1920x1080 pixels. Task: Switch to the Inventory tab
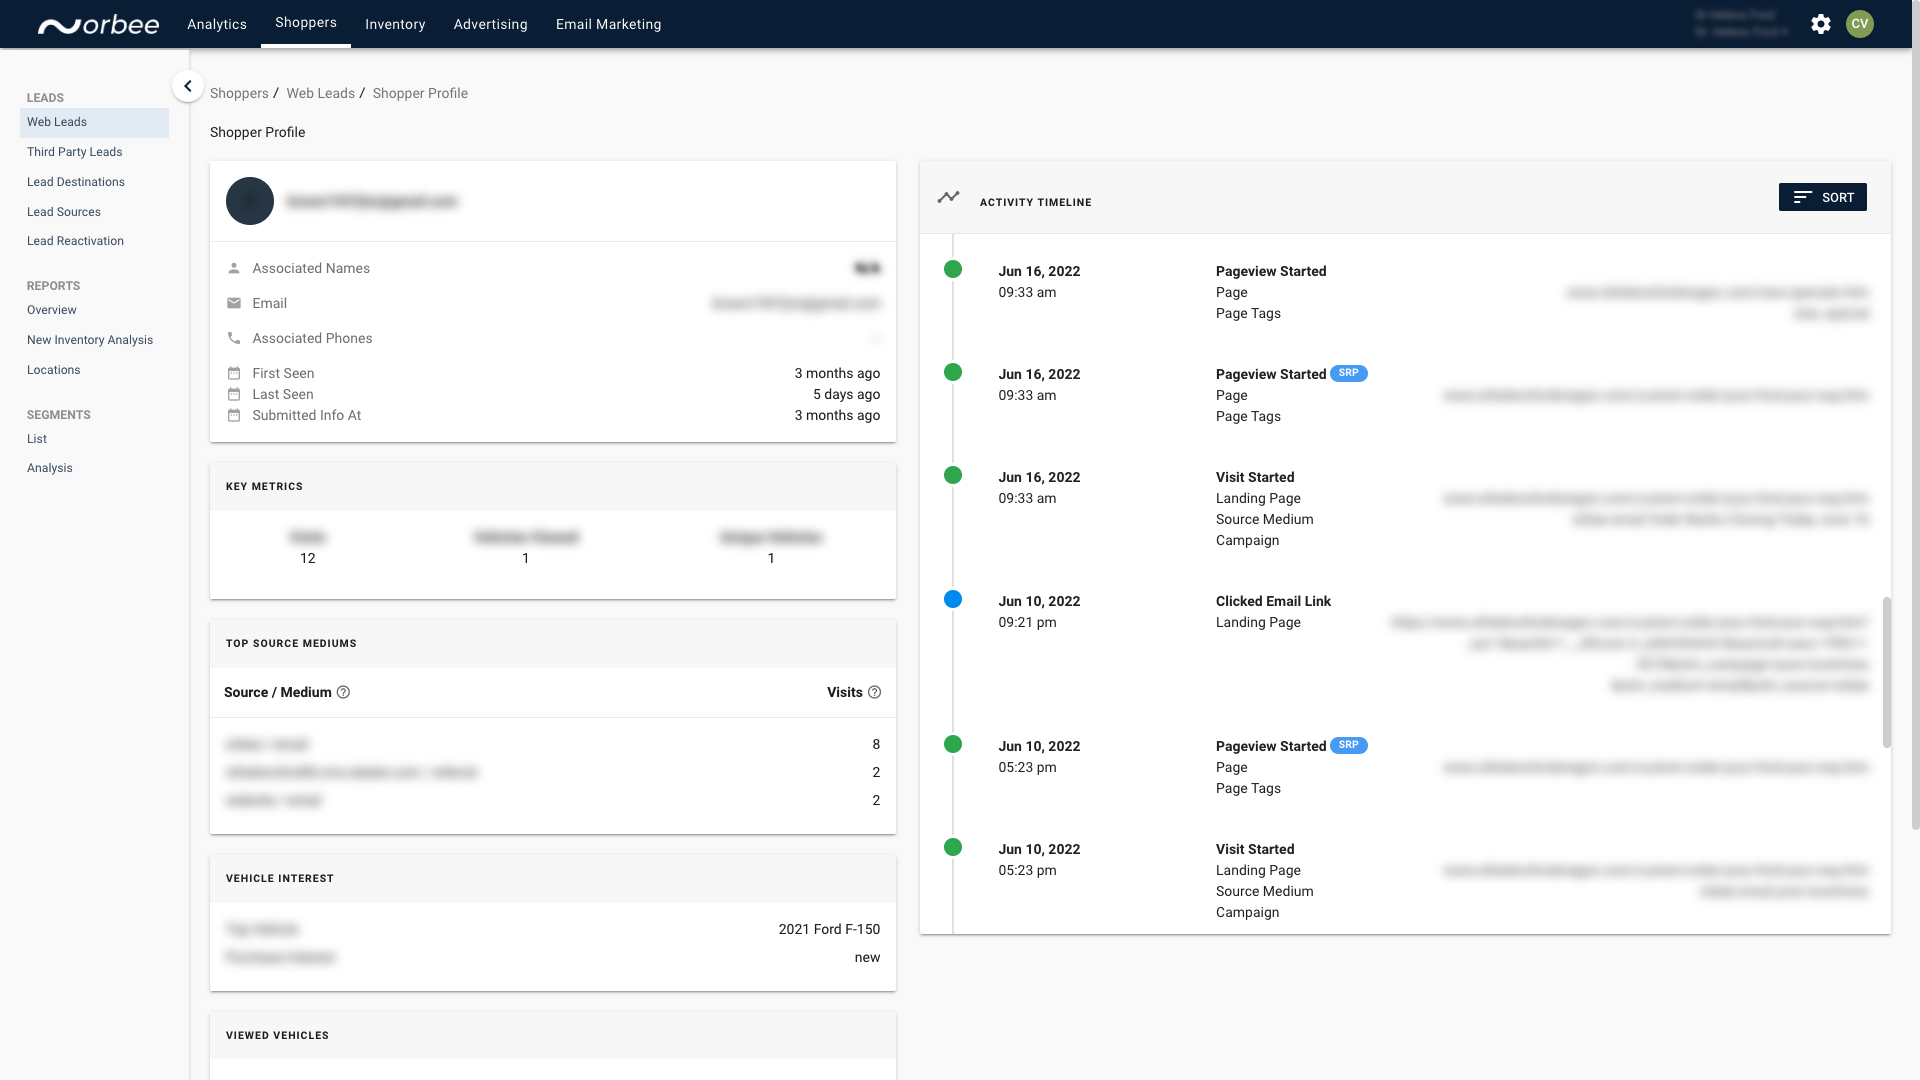tap(395, 24)
